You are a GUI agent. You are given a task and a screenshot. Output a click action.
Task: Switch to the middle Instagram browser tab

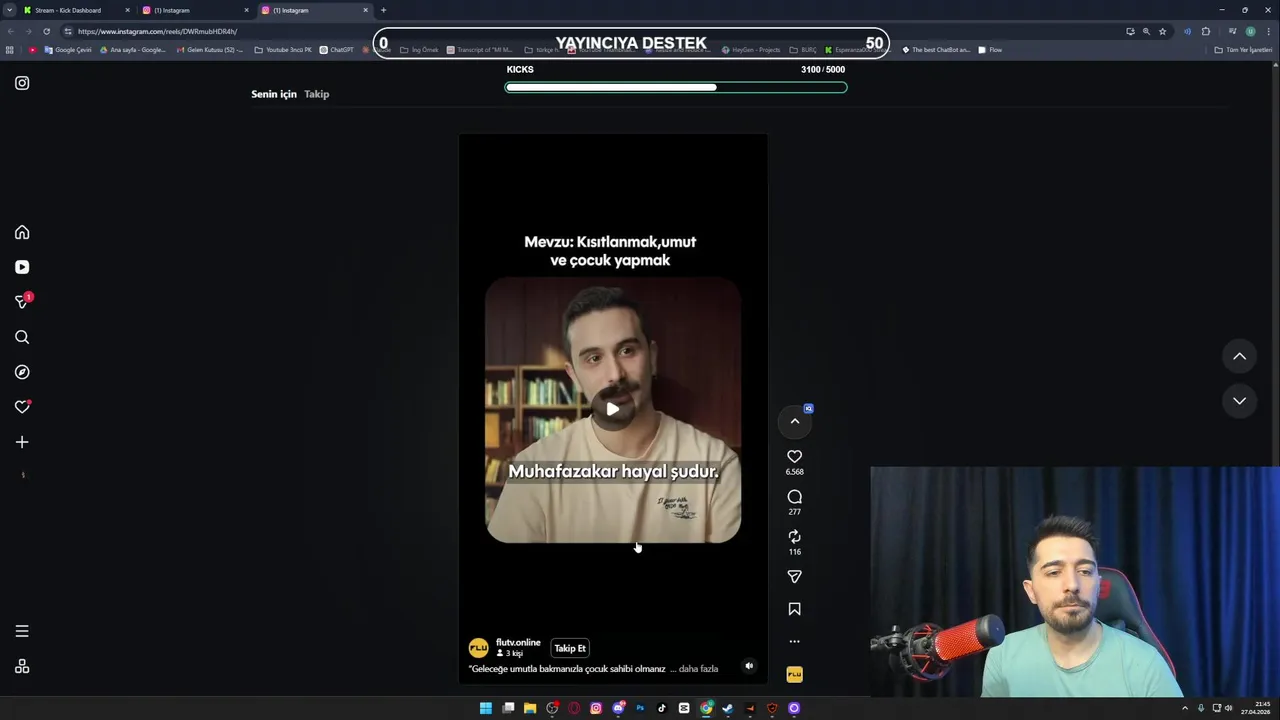[x=195, y=10]
